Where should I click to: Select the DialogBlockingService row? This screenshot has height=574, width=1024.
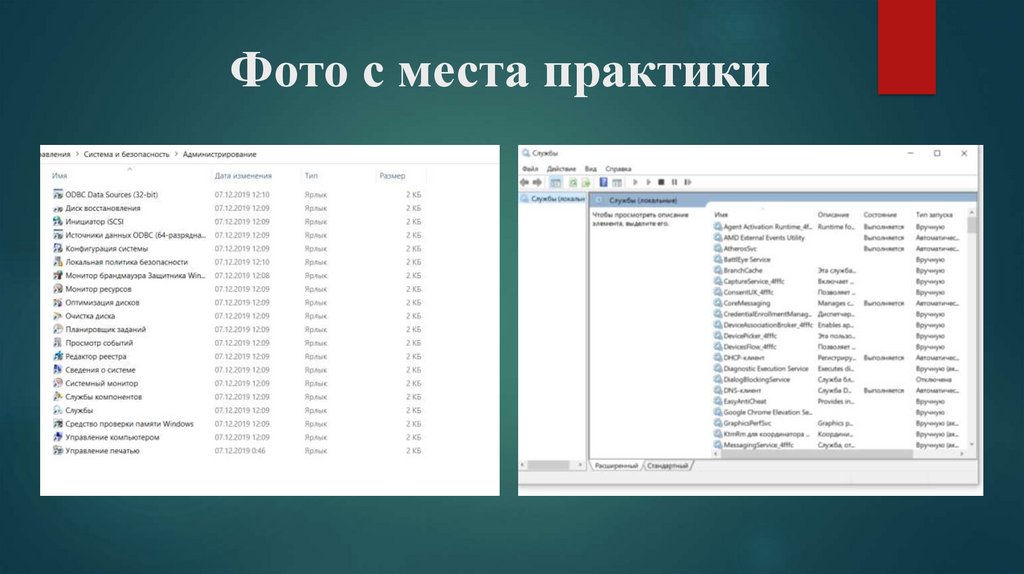tap(839, 379)
